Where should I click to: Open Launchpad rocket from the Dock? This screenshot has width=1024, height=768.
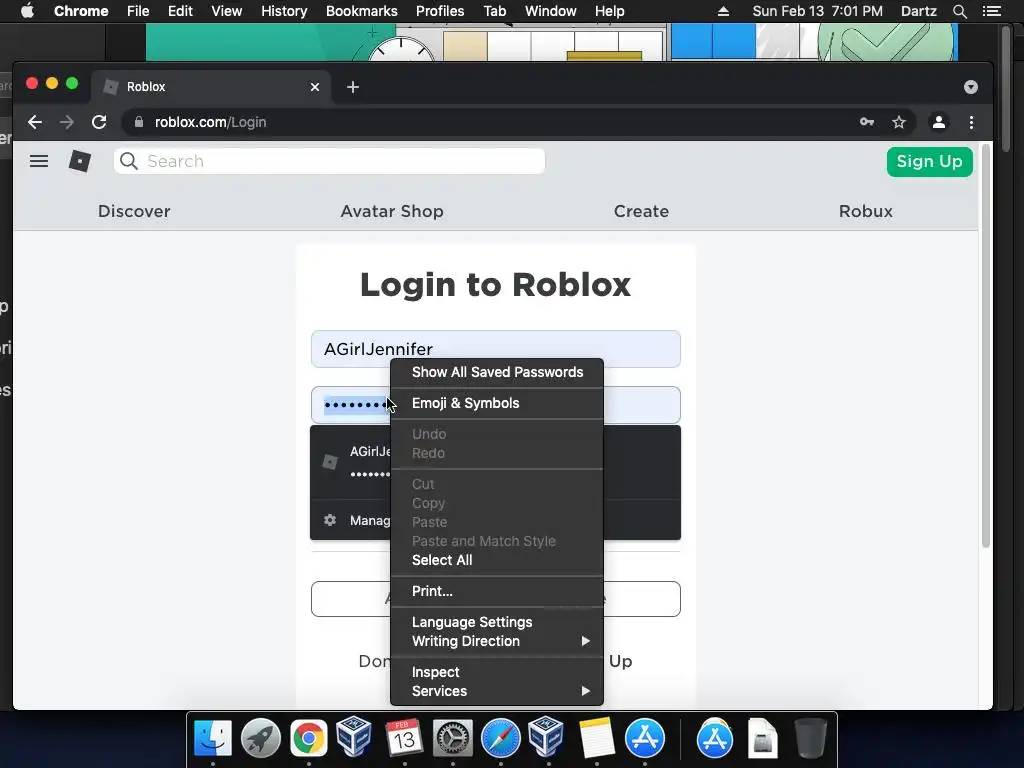[x=261, y=738]
